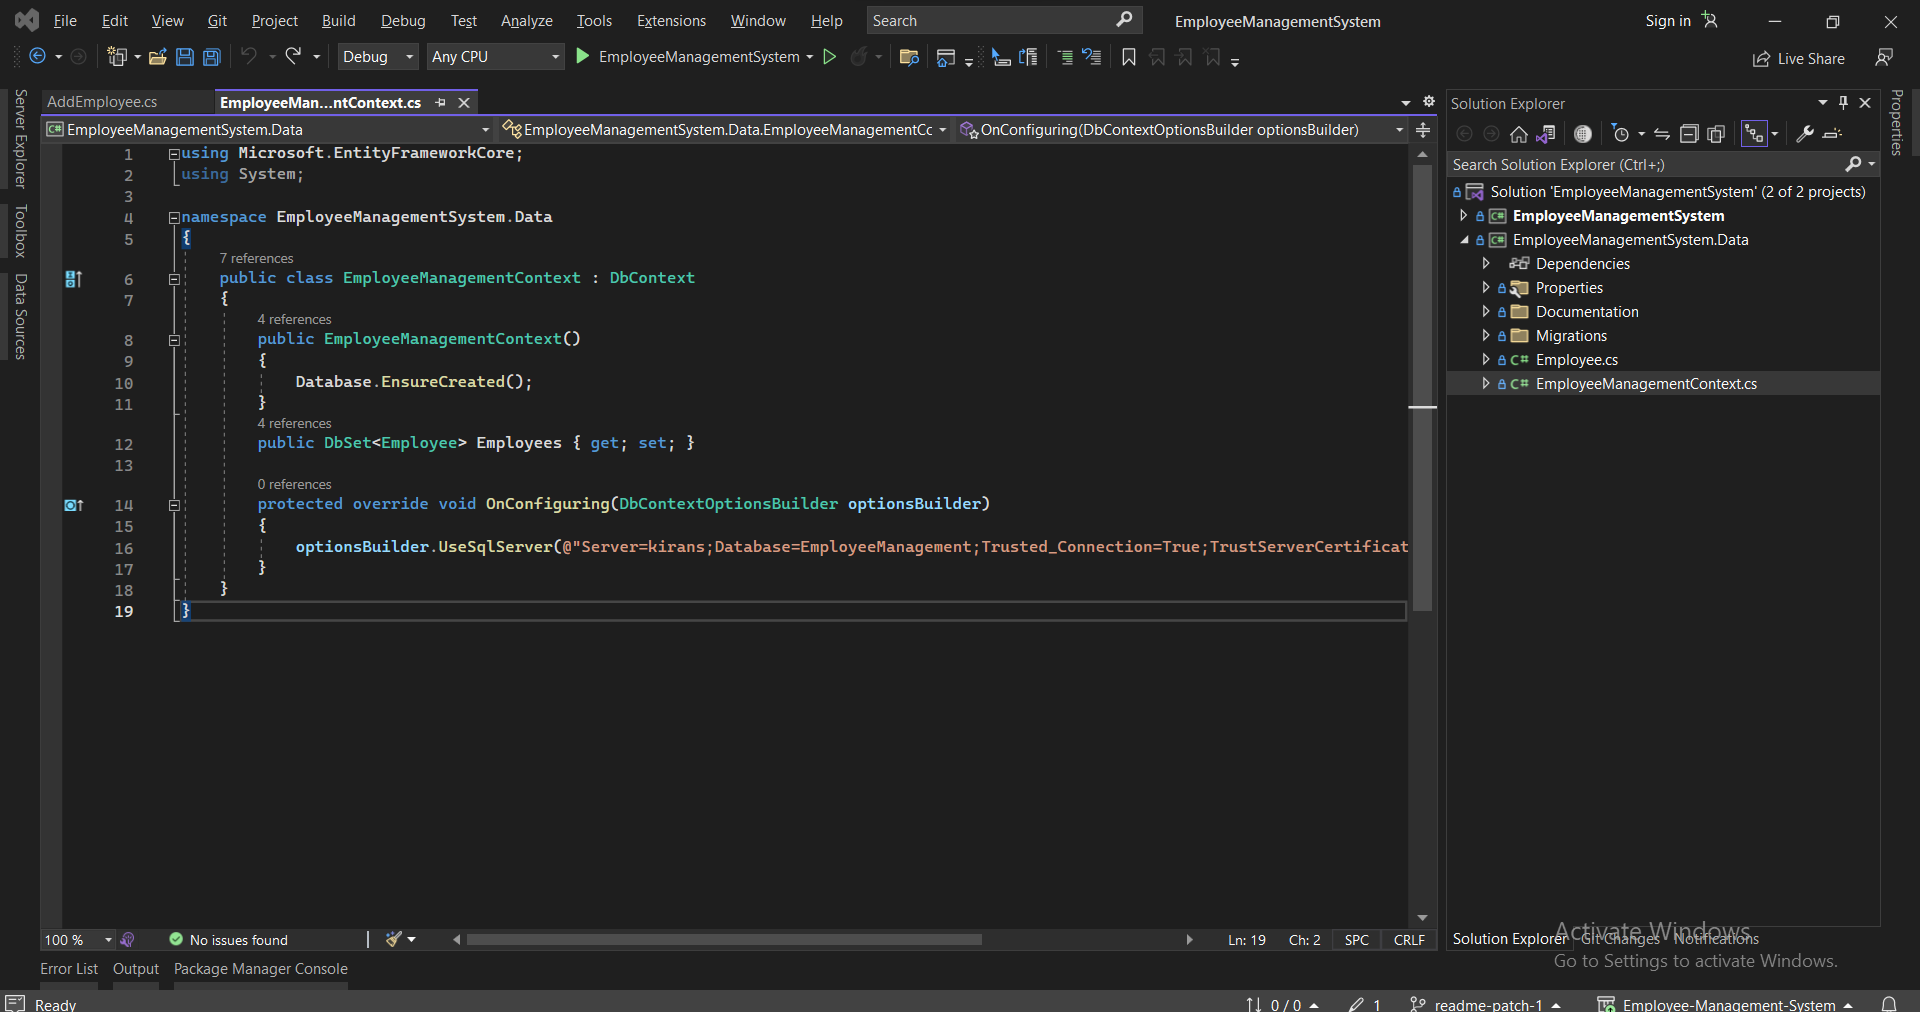
Task: Collapse the class outlining at line 6
Action: click(x=174, y=280)
